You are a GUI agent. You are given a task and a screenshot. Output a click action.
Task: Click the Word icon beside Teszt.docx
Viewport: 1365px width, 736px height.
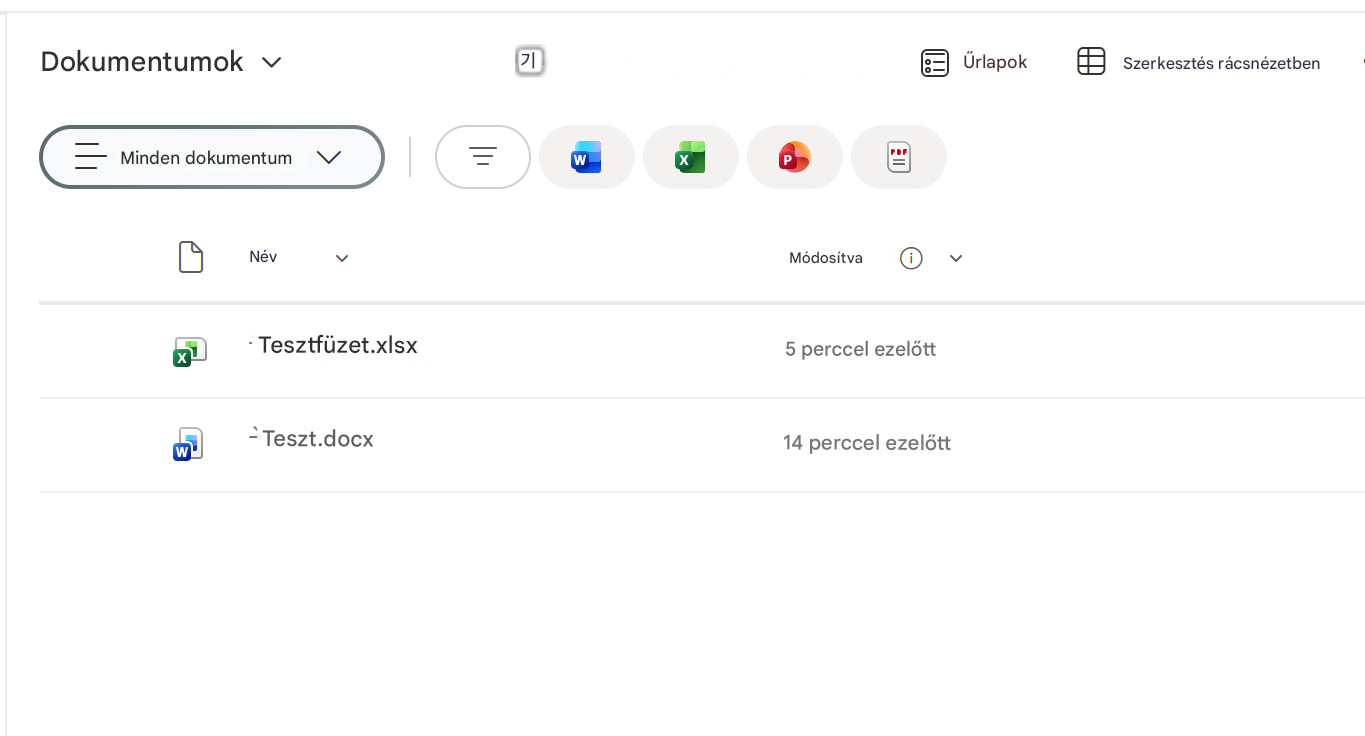point(188,444)
